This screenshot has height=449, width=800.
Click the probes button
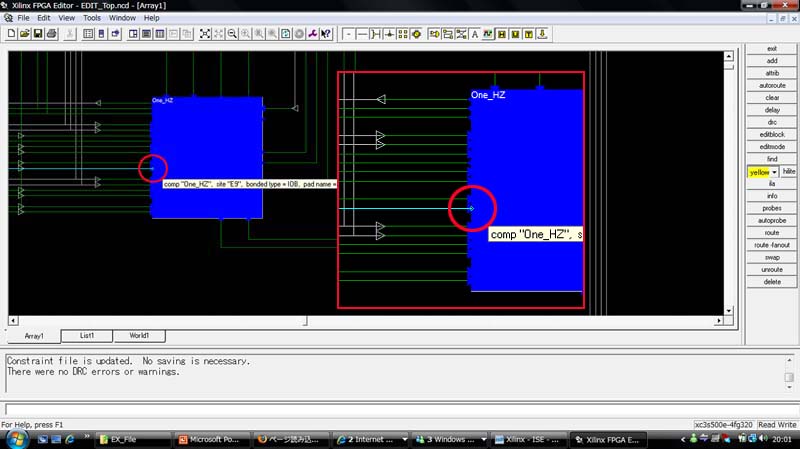pos(772,208)
